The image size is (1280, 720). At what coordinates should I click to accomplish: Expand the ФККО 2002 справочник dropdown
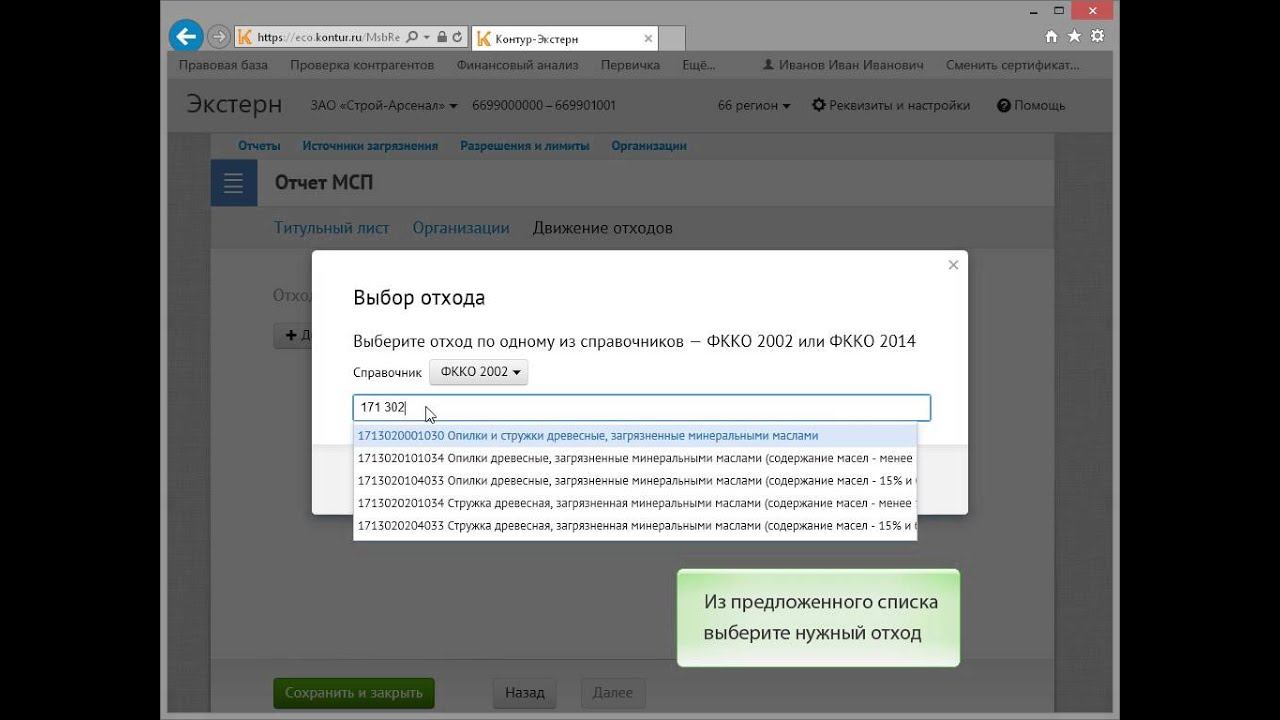click(x=479, y=372)
